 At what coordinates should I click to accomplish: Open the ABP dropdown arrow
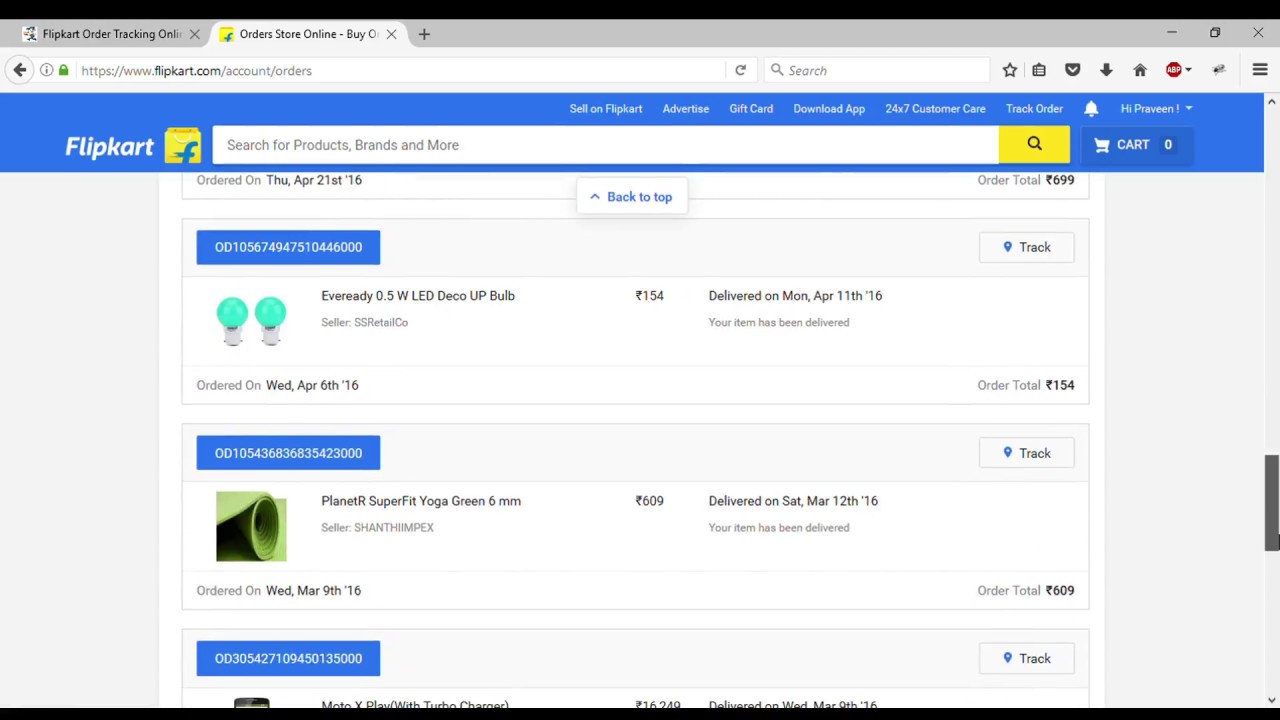[1188, 70]
